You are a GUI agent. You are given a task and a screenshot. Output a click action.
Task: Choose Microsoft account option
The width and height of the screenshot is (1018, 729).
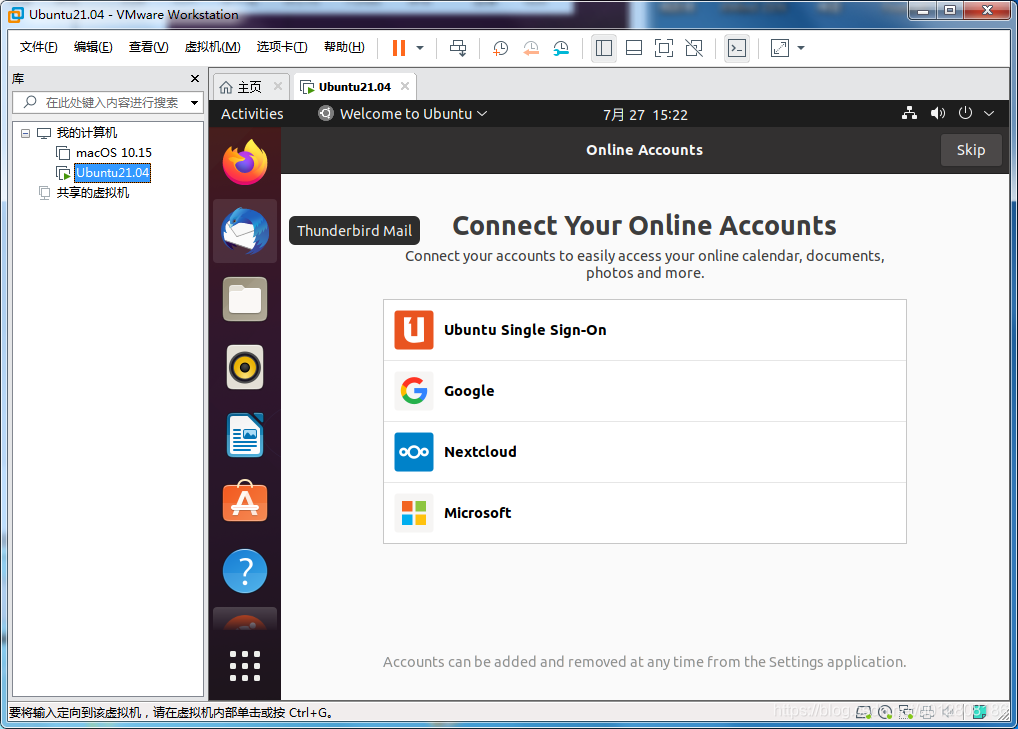pos(645,513)
